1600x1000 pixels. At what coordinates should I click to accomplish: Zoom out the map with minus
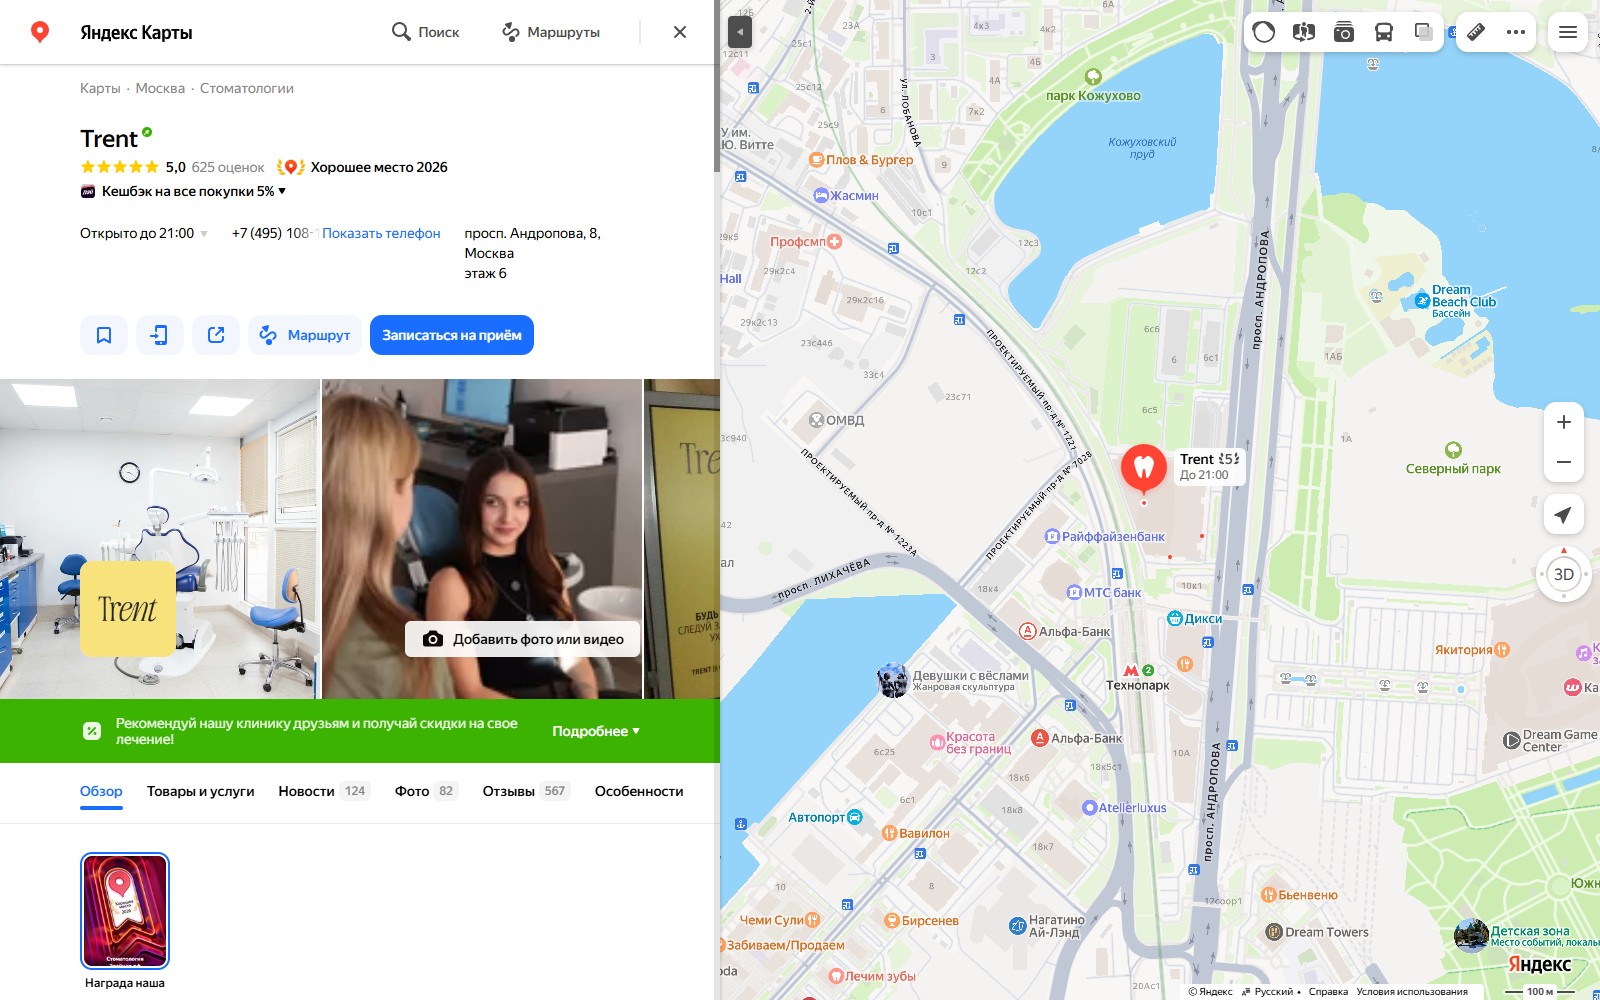tap(1564, 462)
